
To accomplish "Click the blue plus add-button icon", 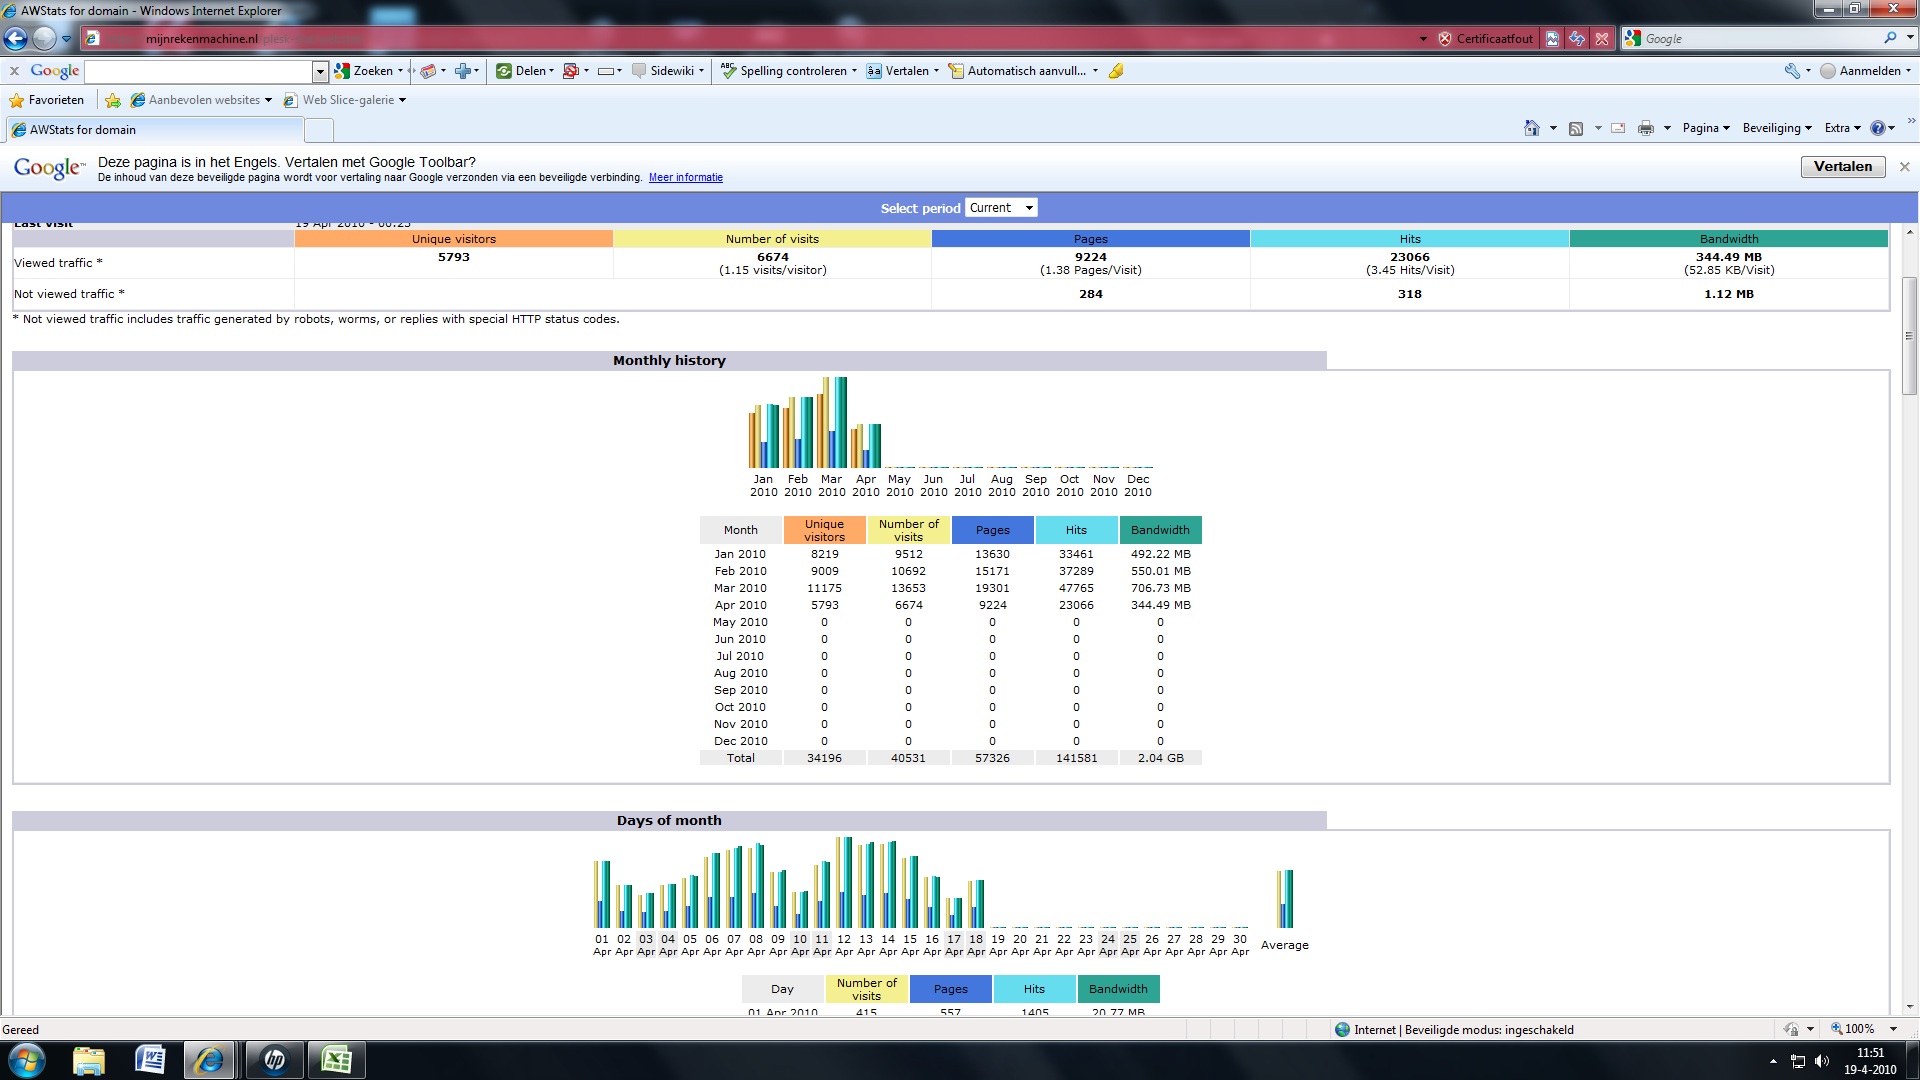I will pos(463,71).
